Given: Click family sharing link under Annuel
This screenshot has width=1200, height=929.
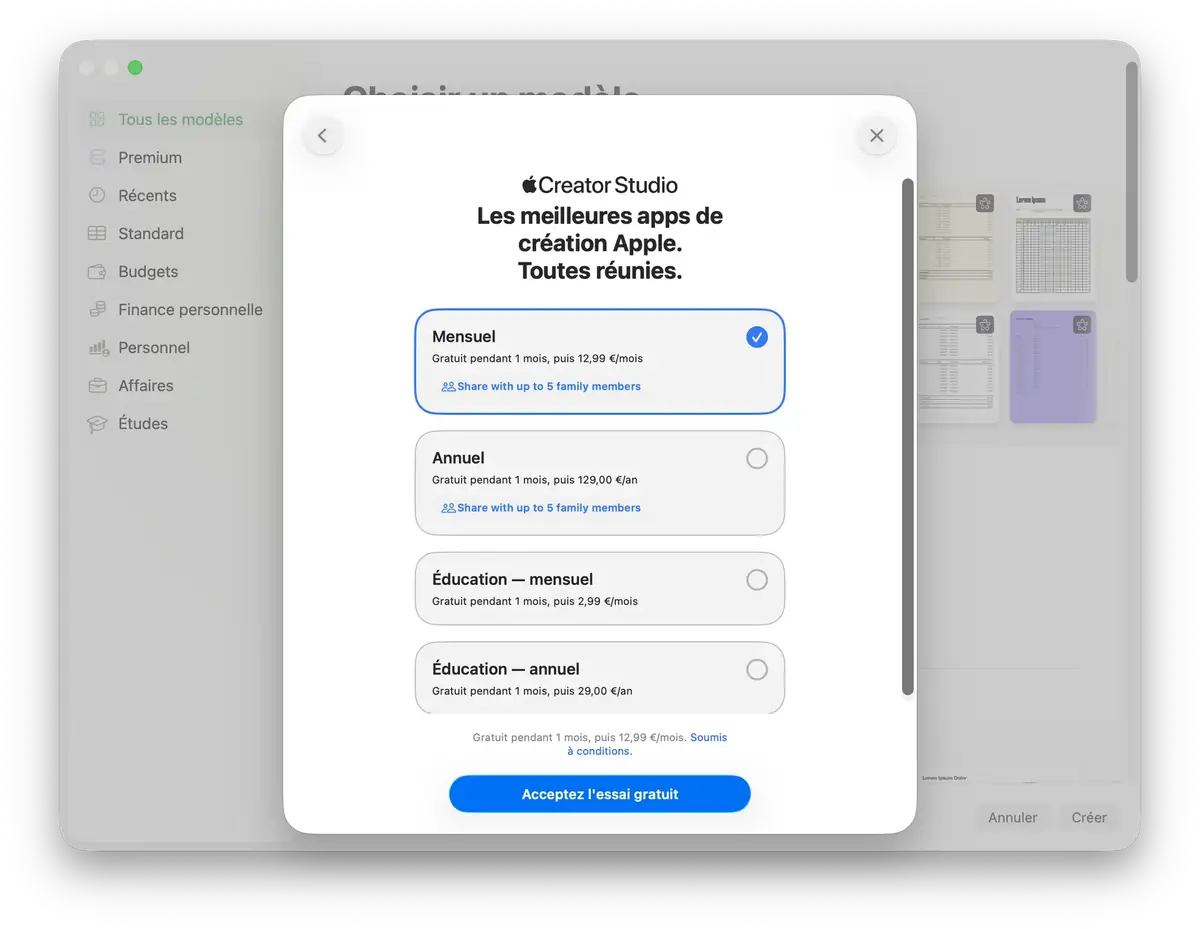Looking at the screenshot, I should (x=541, y=508).
